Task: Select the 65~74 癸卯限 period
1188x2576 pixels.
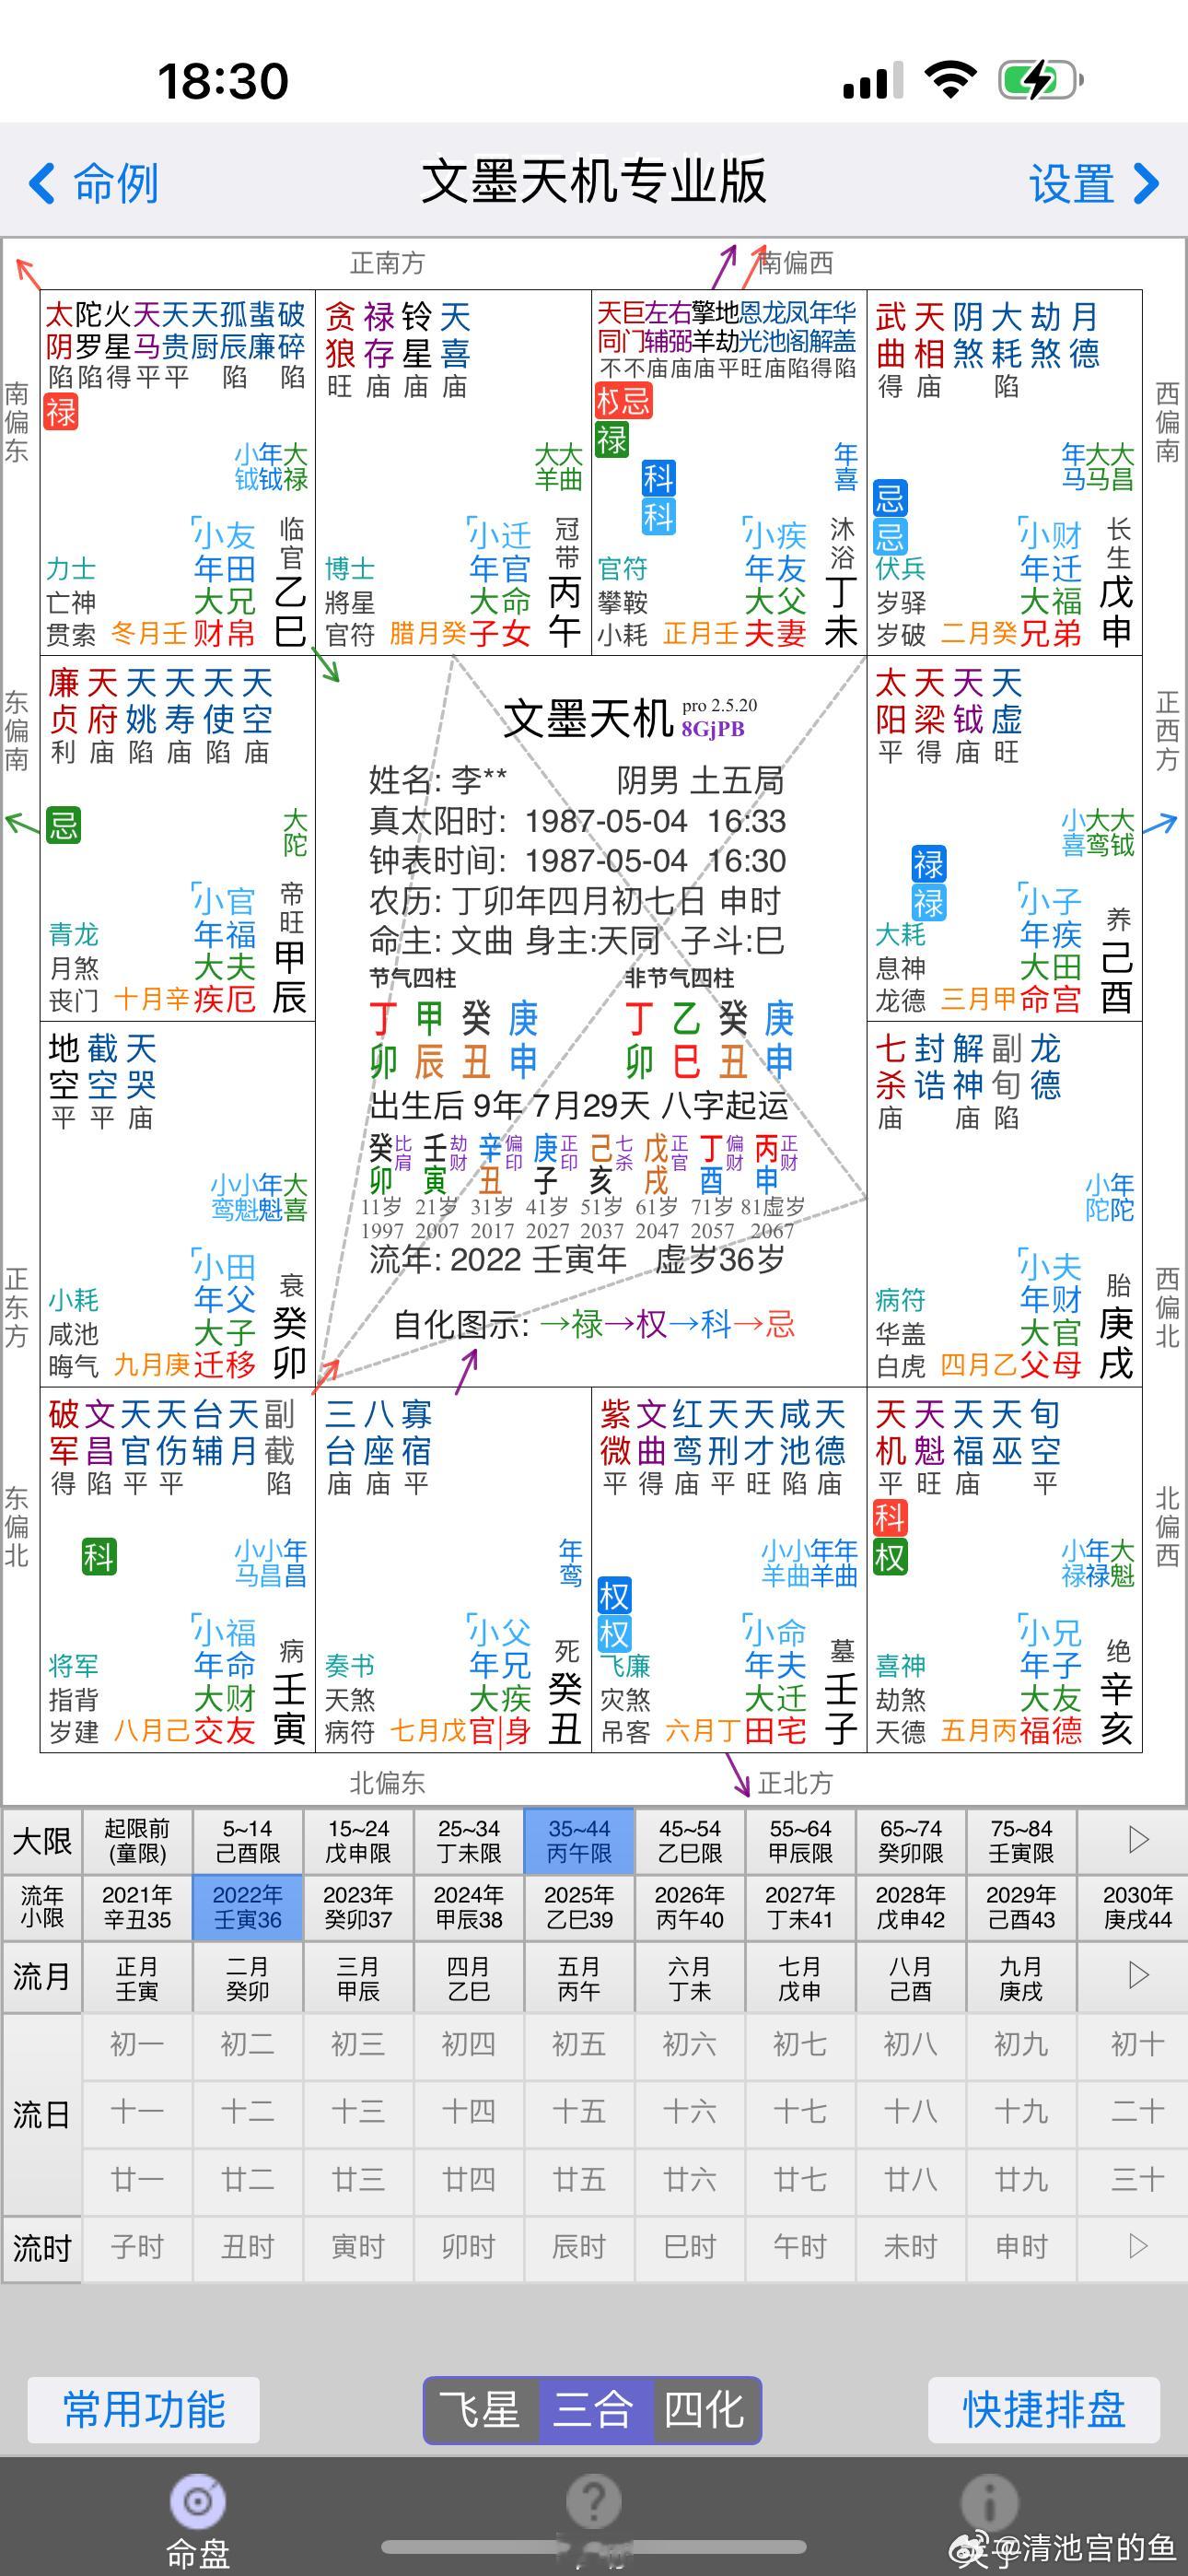Action: pyautogui.click(x=911, y=1840)
